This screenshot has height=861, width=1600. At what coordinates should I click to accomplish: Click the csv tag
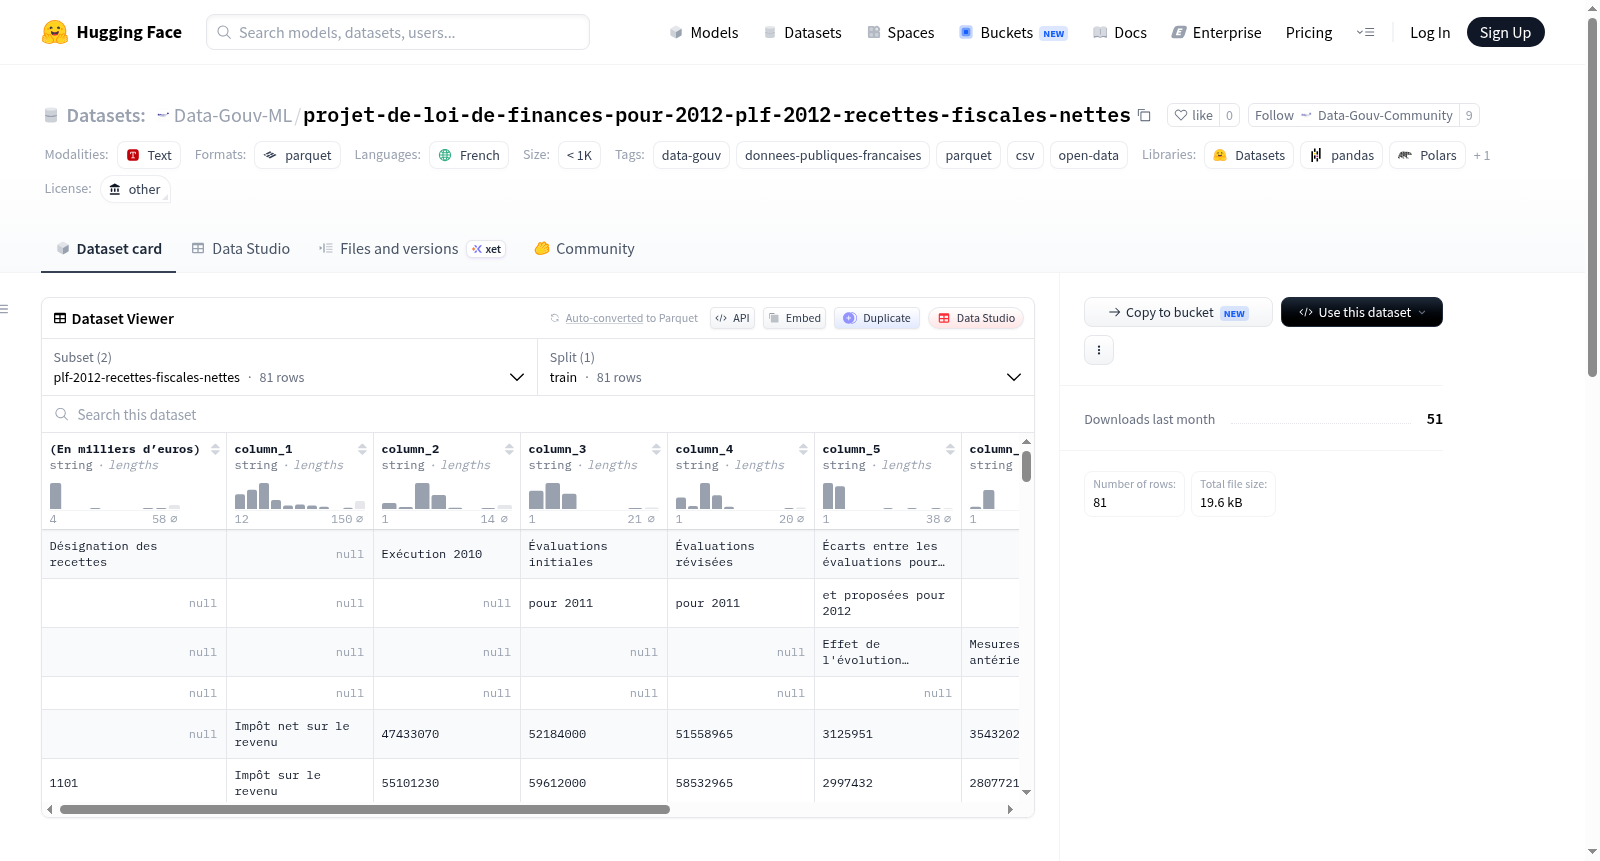coord(1025,155)
